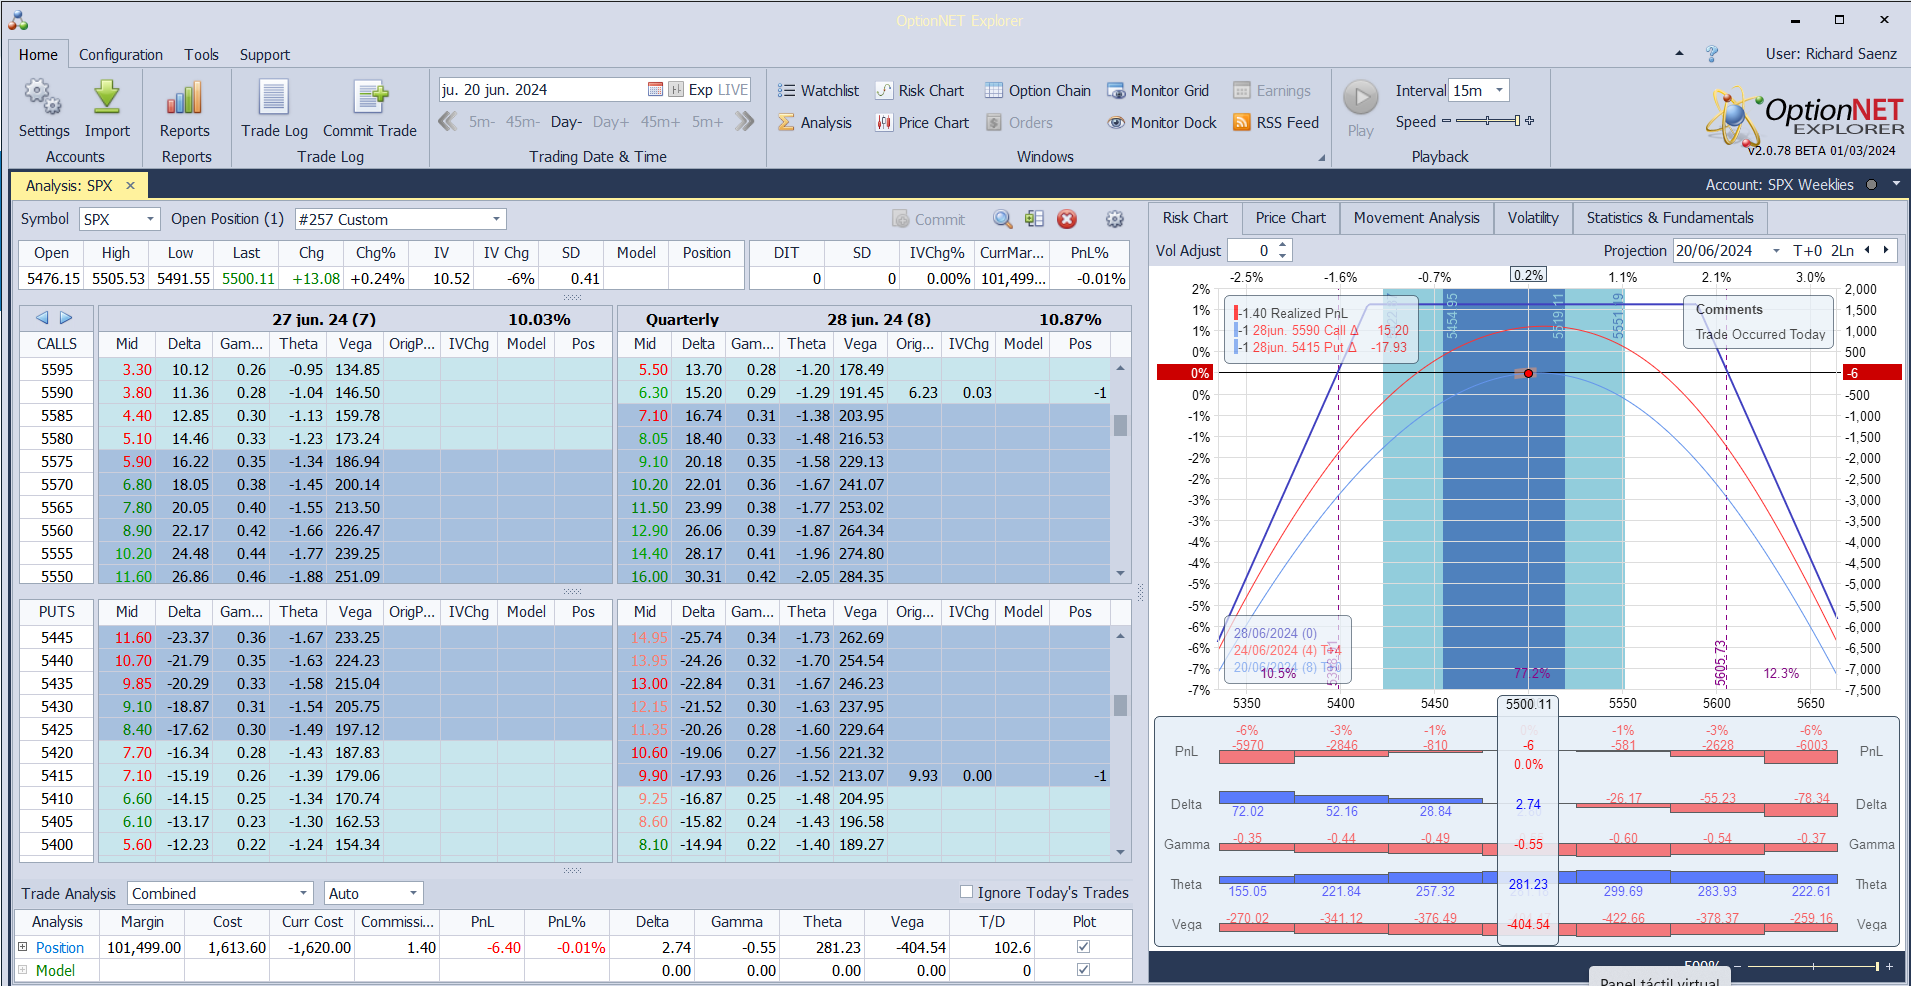This screenshot has height=986, width=1911.
Task: Switch to the Configuration ribbon tab
Action: coord(121,55)
